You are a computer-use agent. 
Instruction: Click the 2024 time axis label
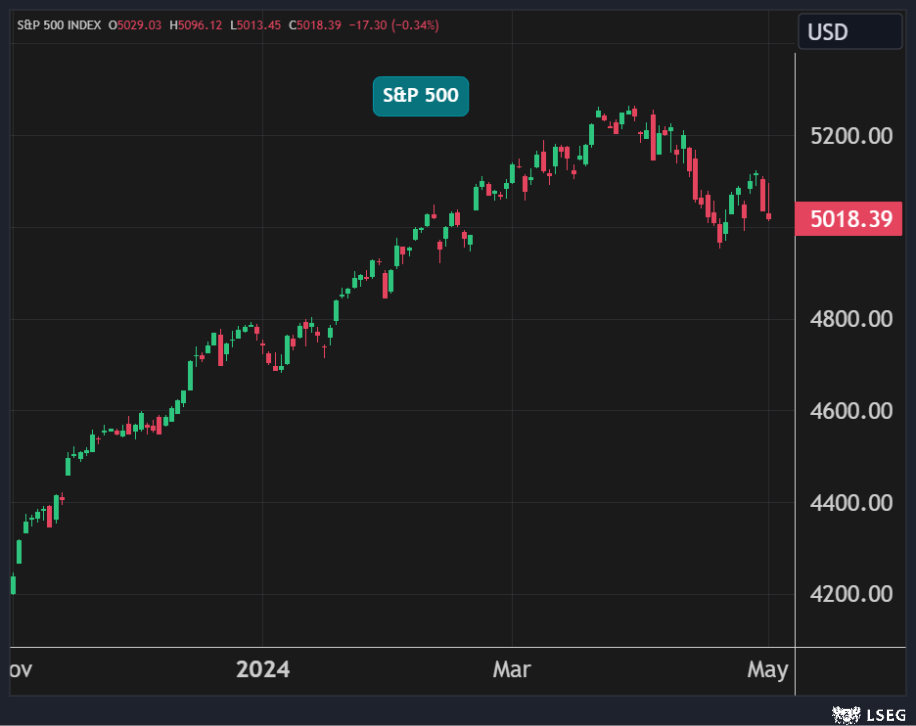[263, 669]
